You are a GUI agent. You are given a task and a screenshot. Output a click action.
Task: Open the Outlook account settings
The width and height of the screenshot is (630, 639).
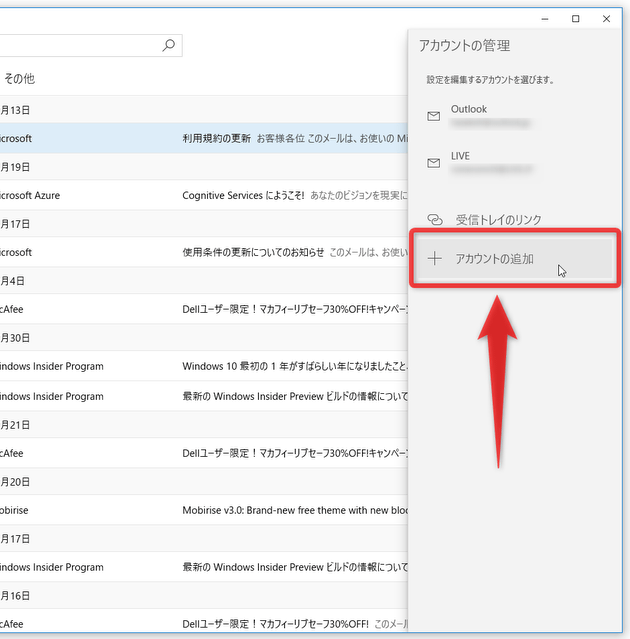515,116
